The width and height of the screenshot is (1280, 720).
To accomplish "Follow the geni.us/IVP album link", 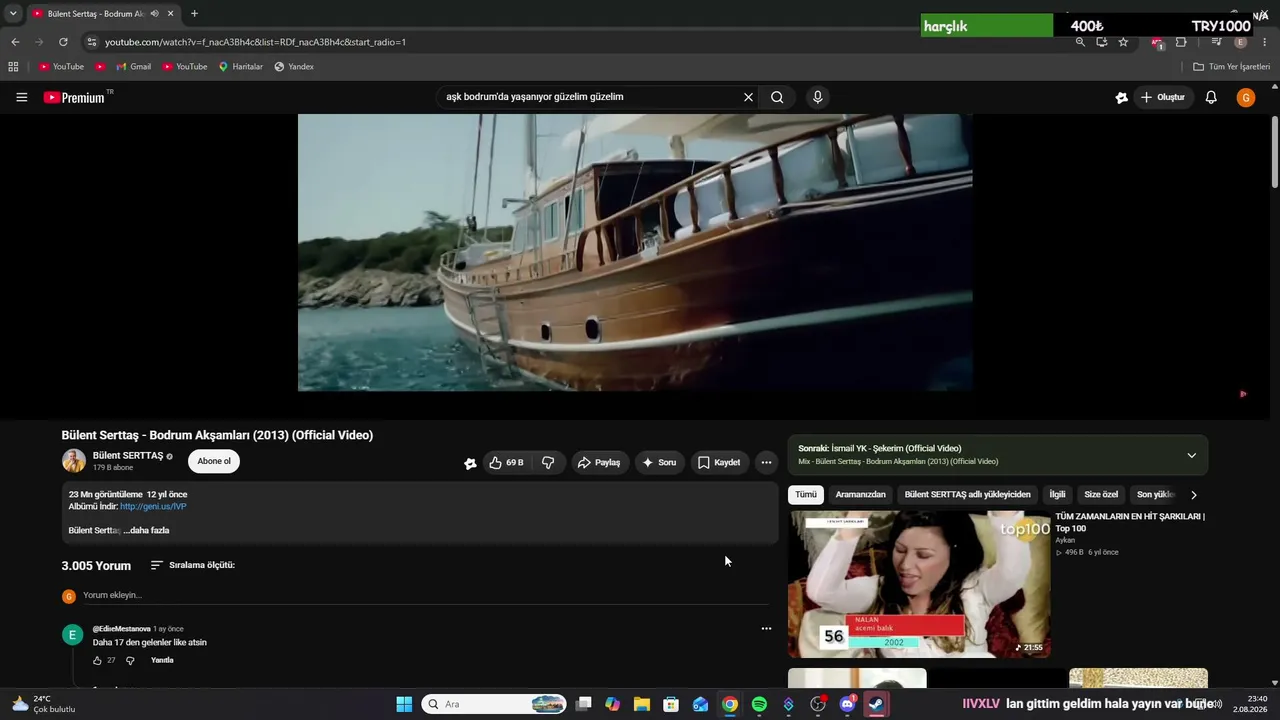I will (x=153, y=506).
